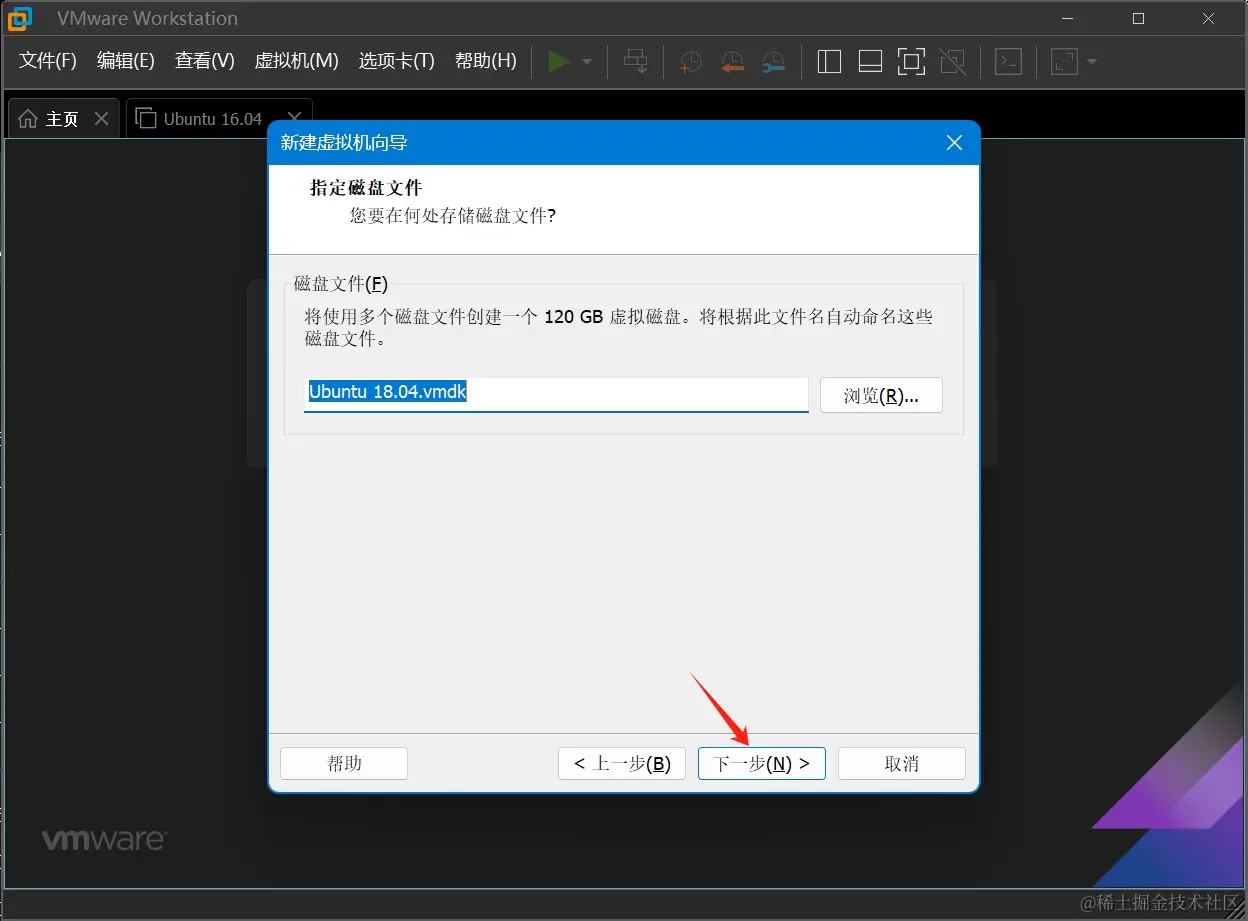Click the green power on play icon
Screen dimensions: 1248x921
click(559, 61)
